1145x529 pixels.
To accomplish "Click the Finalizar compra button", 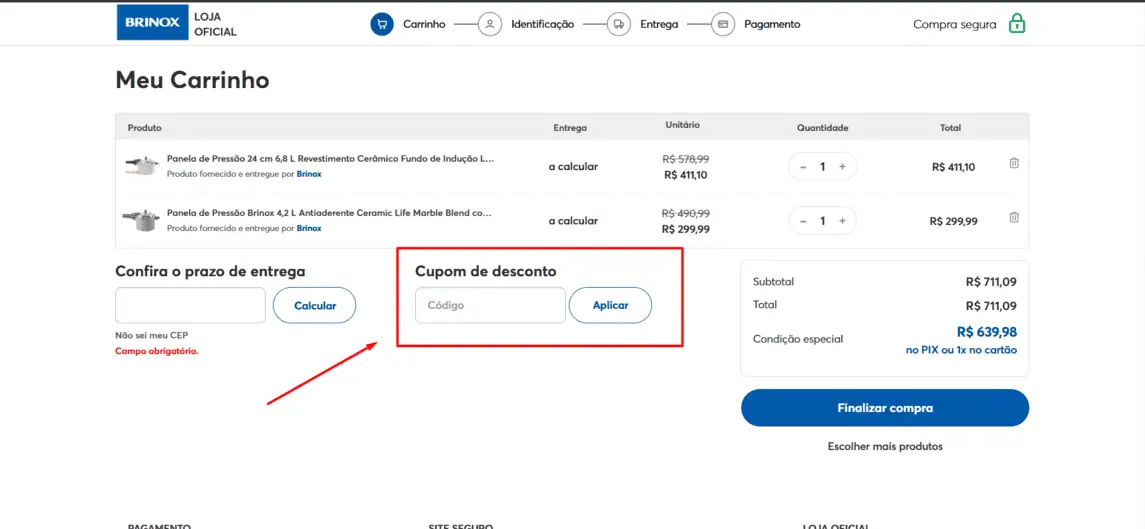I will (885, 408).
